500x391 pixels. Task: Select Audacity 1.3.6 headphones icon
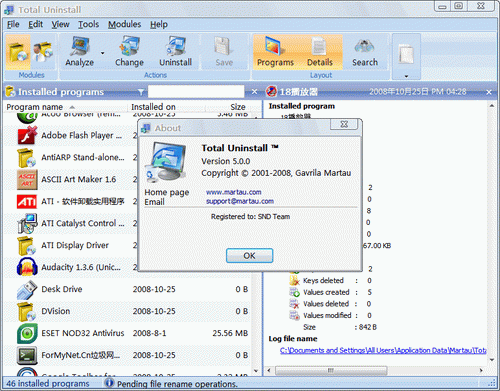click(27, 267)
